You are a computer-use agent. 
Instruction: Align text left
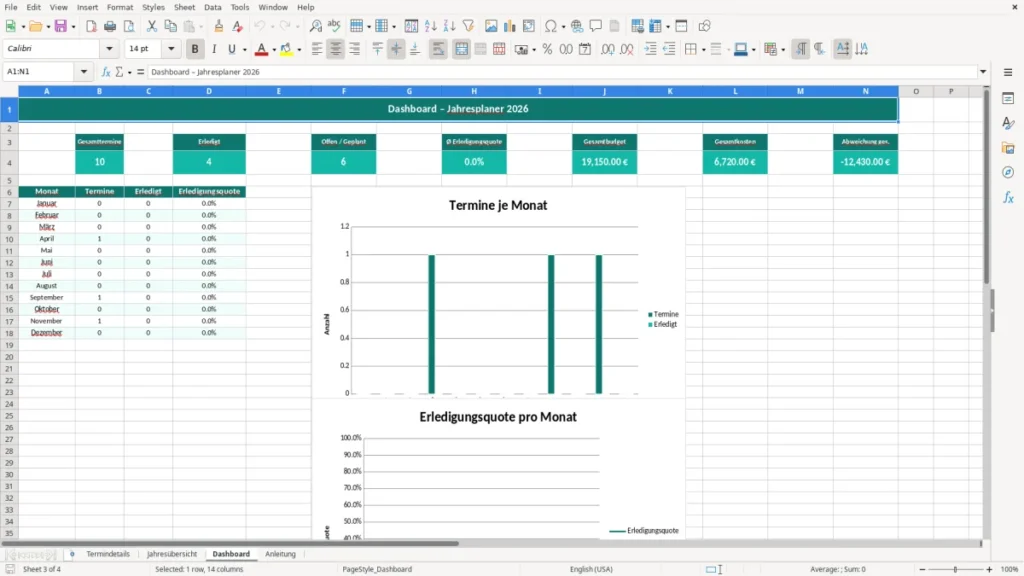click(x=317, y=49)
